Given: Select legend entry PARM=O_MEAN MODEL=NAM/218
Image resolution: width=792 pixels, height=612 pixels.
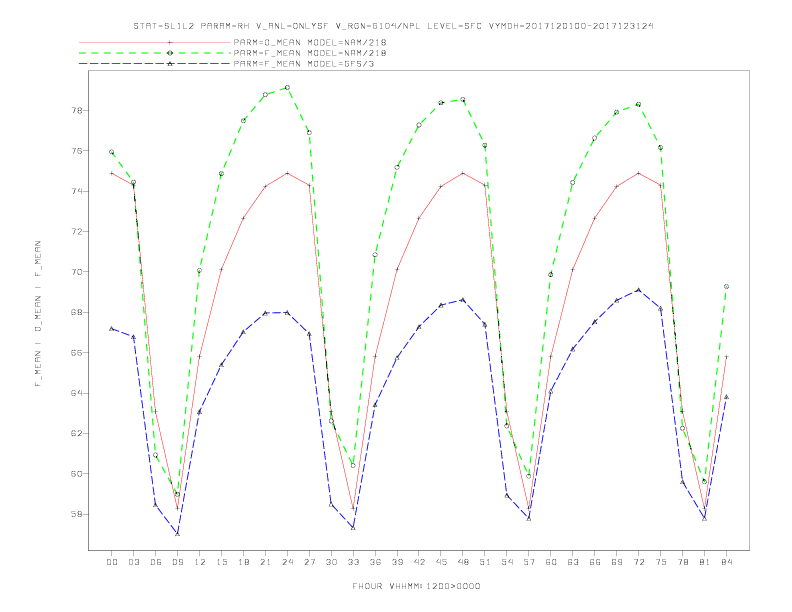Looking at the screenshot, I should pyautogui.click(x=310, y=42).
